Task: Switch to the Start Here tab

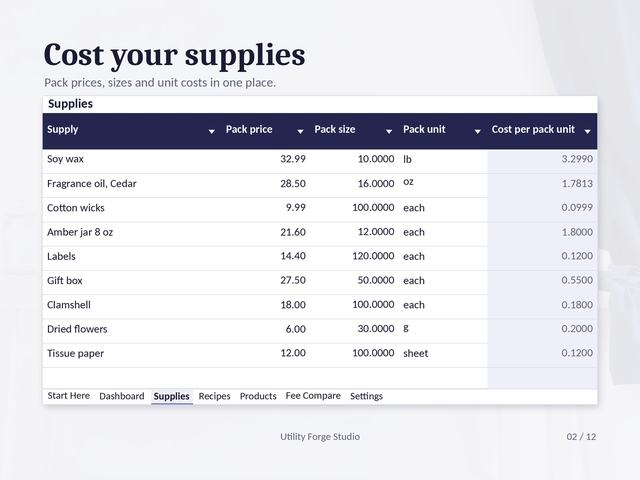Action: click(x=69, y=396)
